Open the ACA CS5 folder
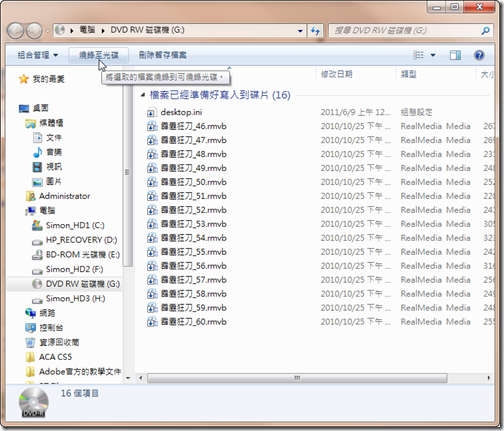The width and height of the screenshot is (504, 431). (x=49, y=357)
